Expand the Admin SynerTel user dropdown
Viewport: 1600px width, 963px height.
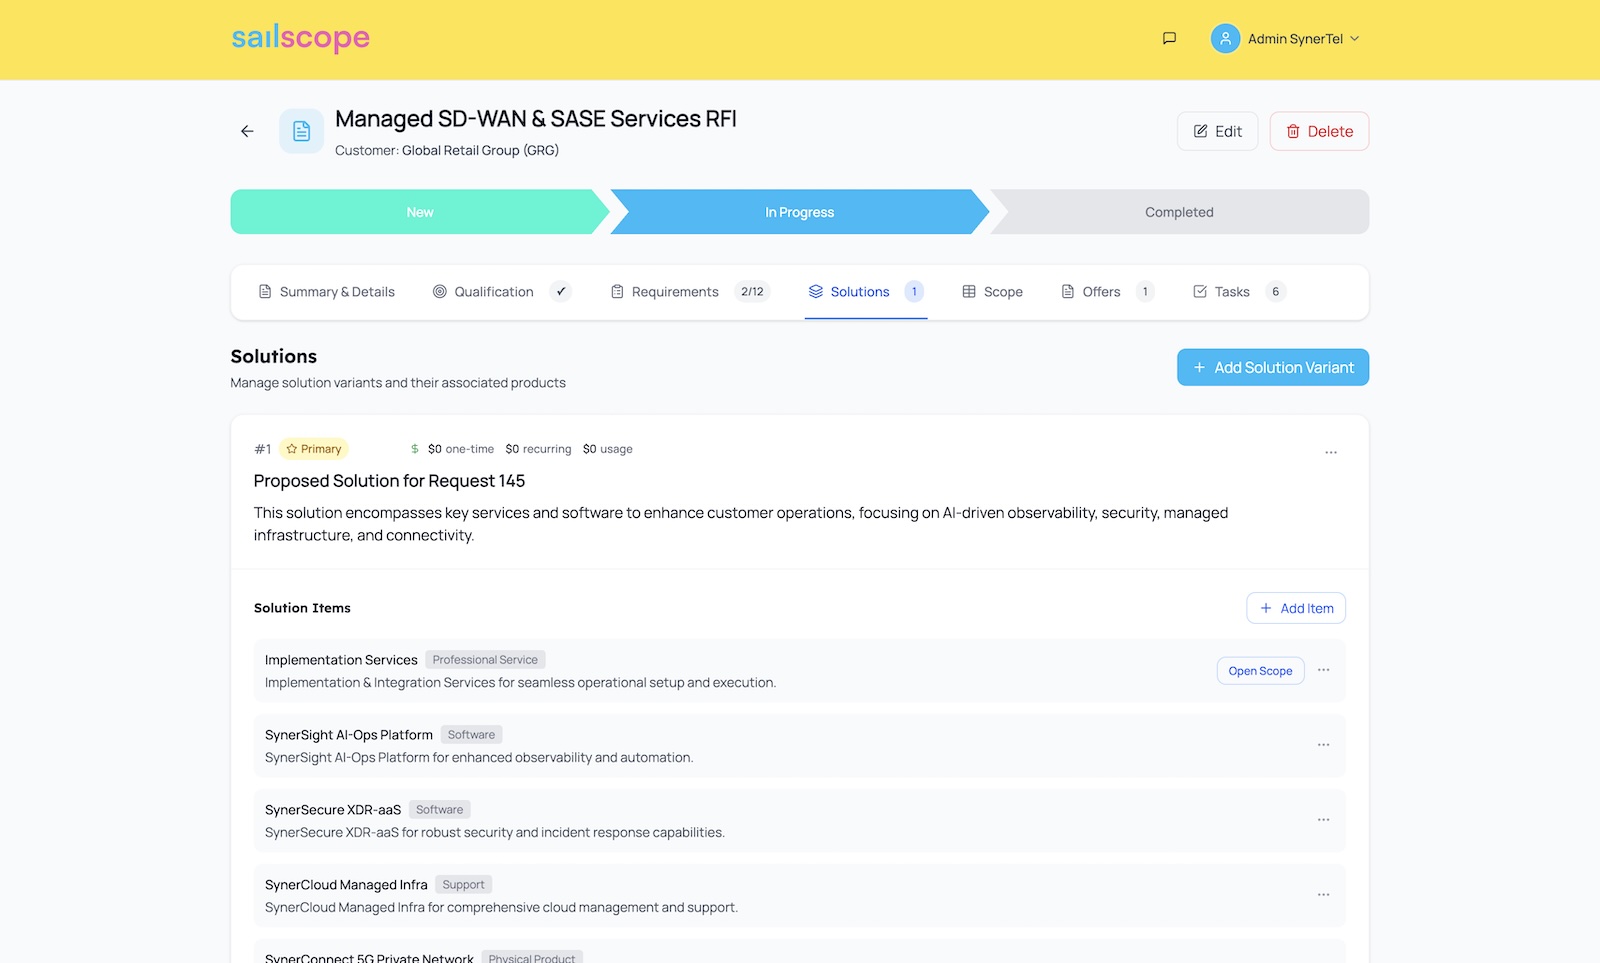coord(1355,39)
